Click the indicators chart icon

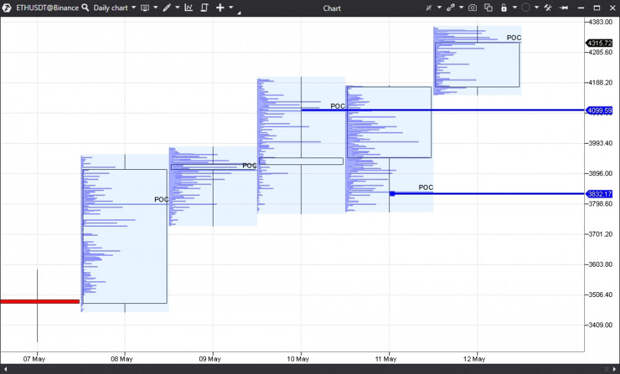(x=189, y=8)
